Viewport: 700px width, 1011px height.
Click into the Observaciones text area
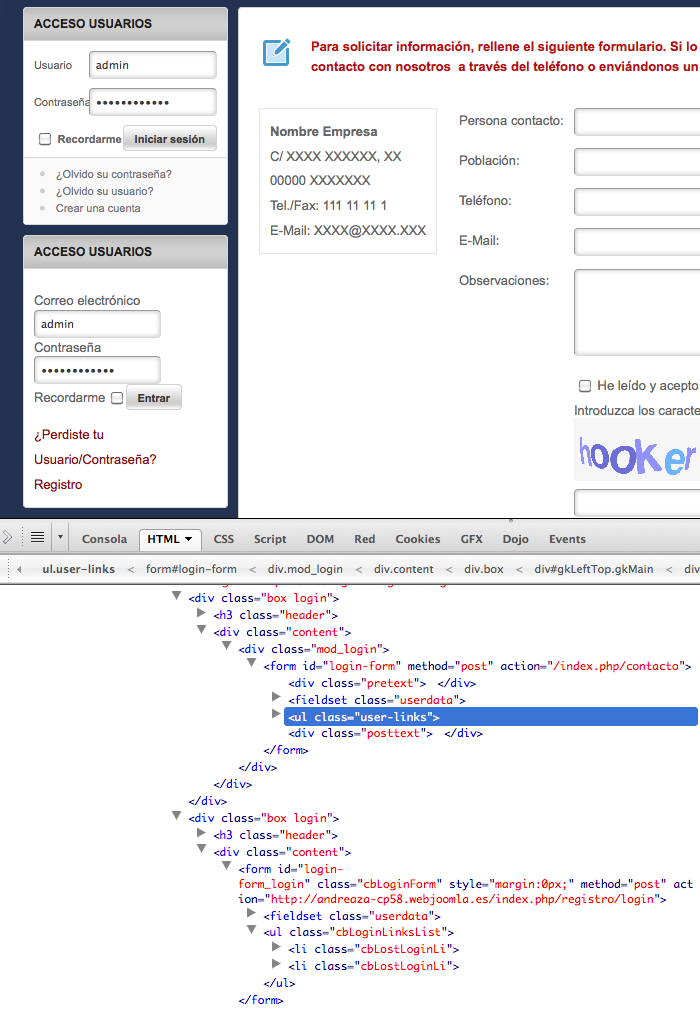tap(637, 312)
